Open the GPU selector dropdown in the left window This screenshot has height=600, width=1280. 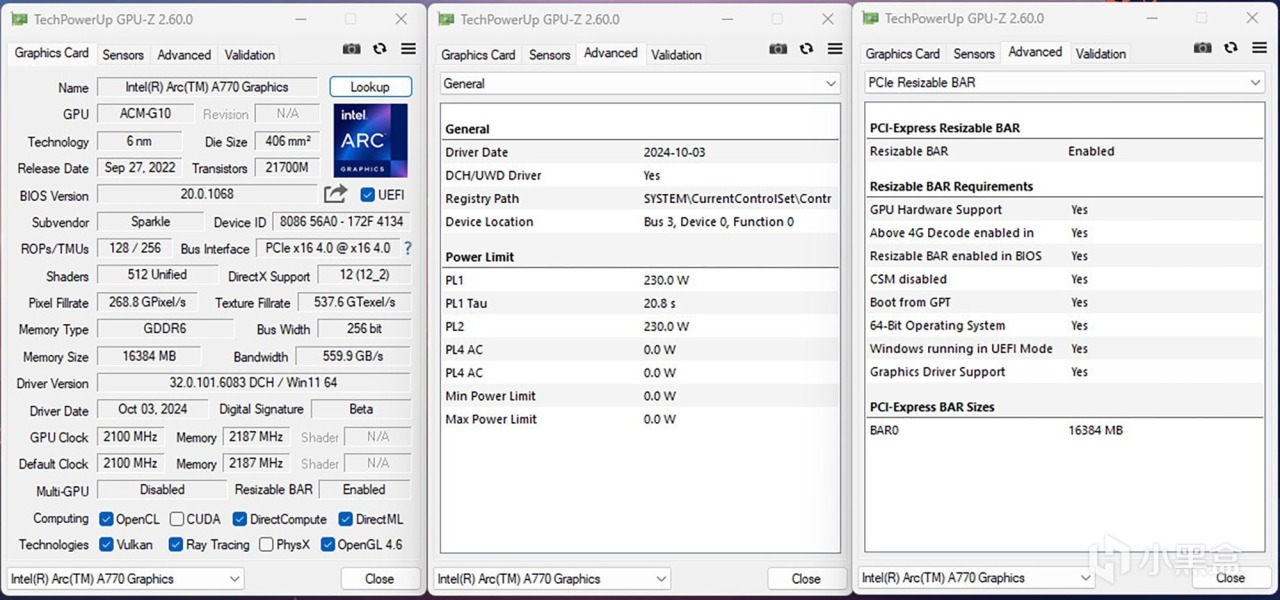click(x=125, y=579)
